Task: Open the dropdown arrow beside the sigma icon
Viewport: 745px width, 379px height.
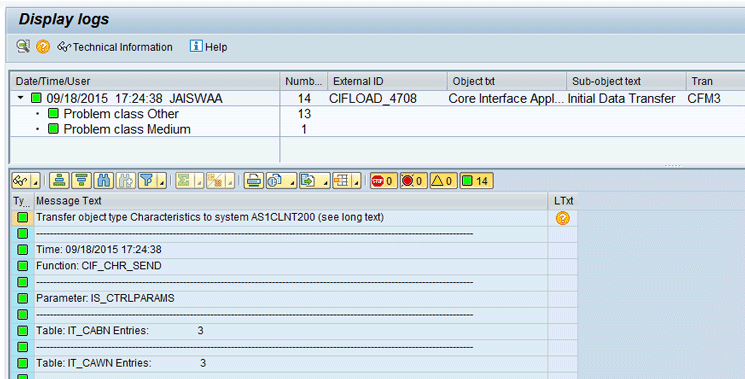Action: (199, 181)
